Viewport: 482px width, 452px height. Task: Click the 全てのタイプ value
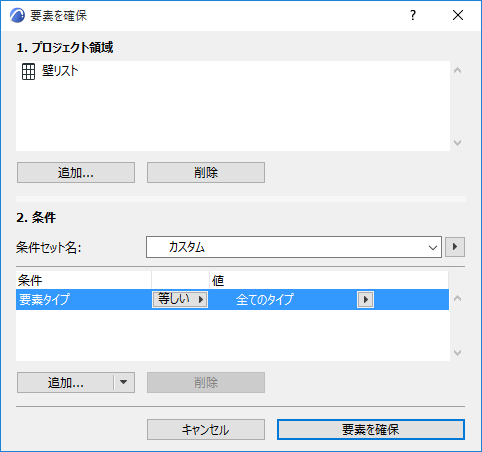tap(265, 299)
